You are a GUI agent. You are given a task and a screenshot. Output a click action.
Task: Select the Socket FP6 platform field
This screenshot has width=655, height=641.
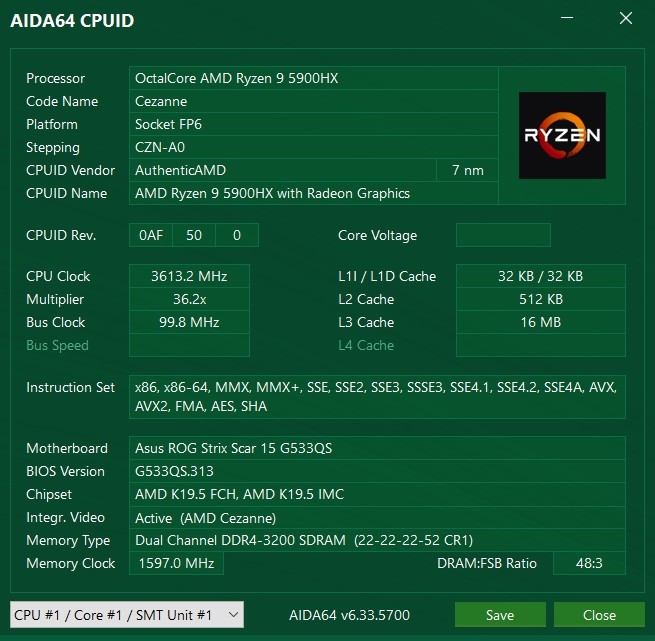[x=314, y=124]
